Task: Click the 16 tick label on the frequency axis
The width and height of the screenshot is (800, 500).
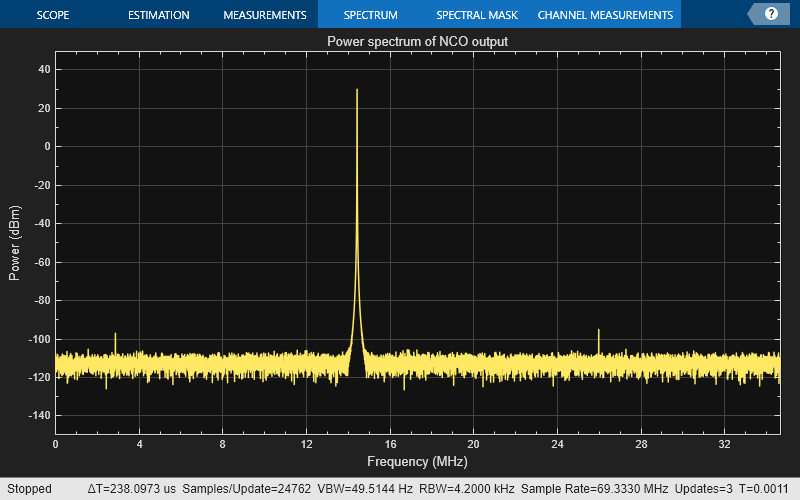Action: click(390, 444)
